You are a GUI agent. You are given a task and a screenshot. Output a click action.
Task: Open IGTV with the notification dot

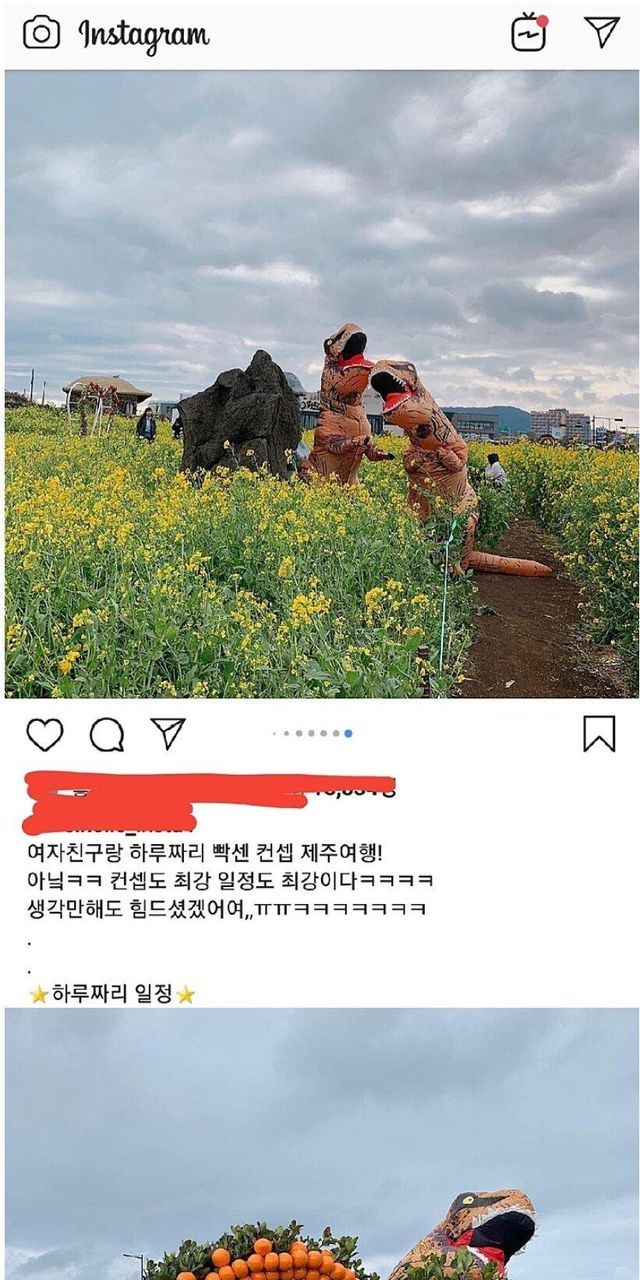click(x=529, y=32)
